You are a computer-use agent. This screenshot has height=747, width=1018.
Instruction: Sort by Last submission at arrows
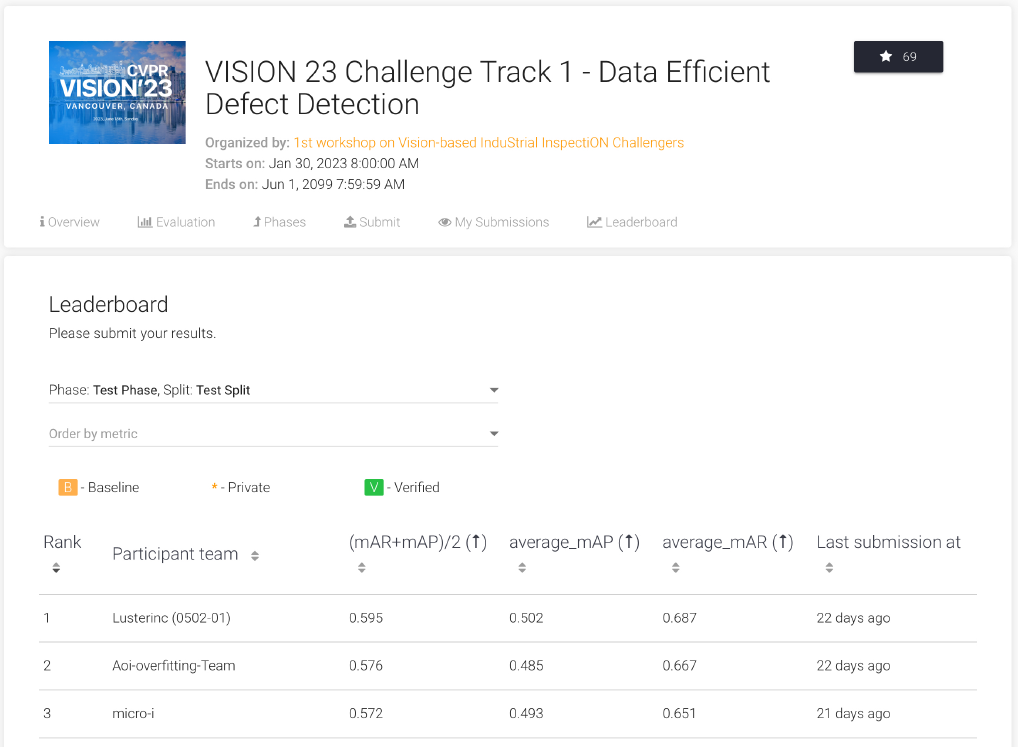click(x=830, y=568)
